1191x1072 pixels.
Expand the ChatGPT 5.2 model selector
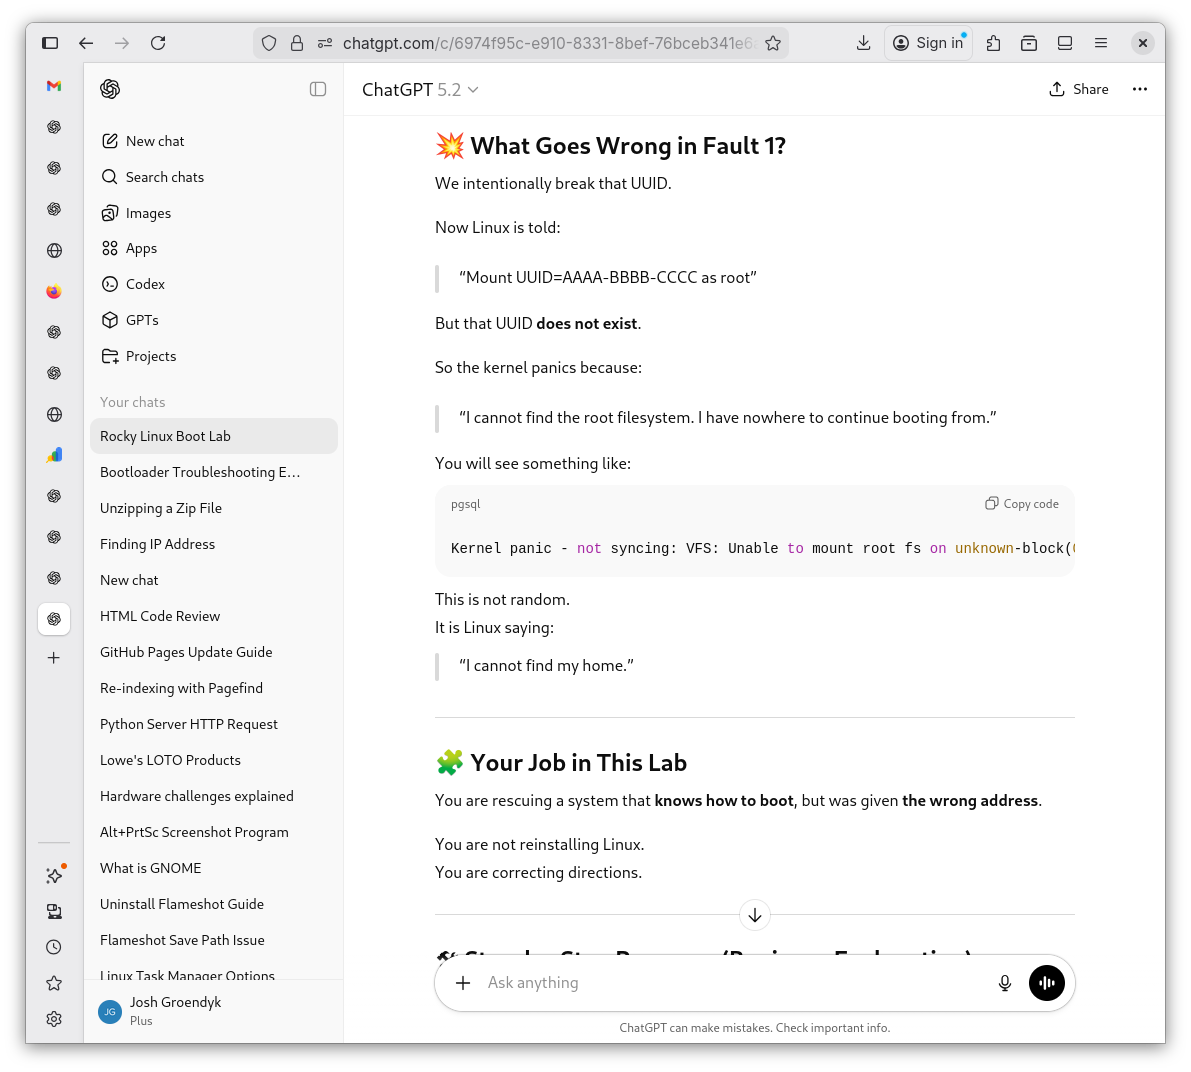coord(420,90)
